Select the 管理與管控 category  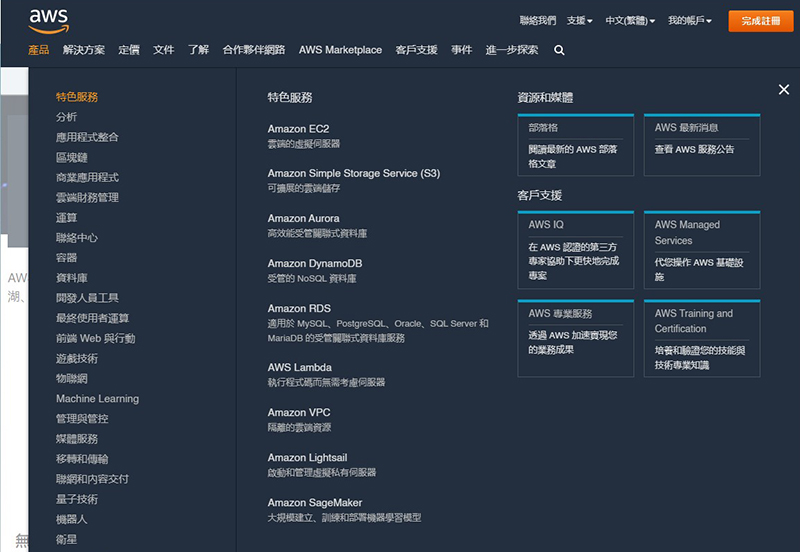[x=82, y=419]
